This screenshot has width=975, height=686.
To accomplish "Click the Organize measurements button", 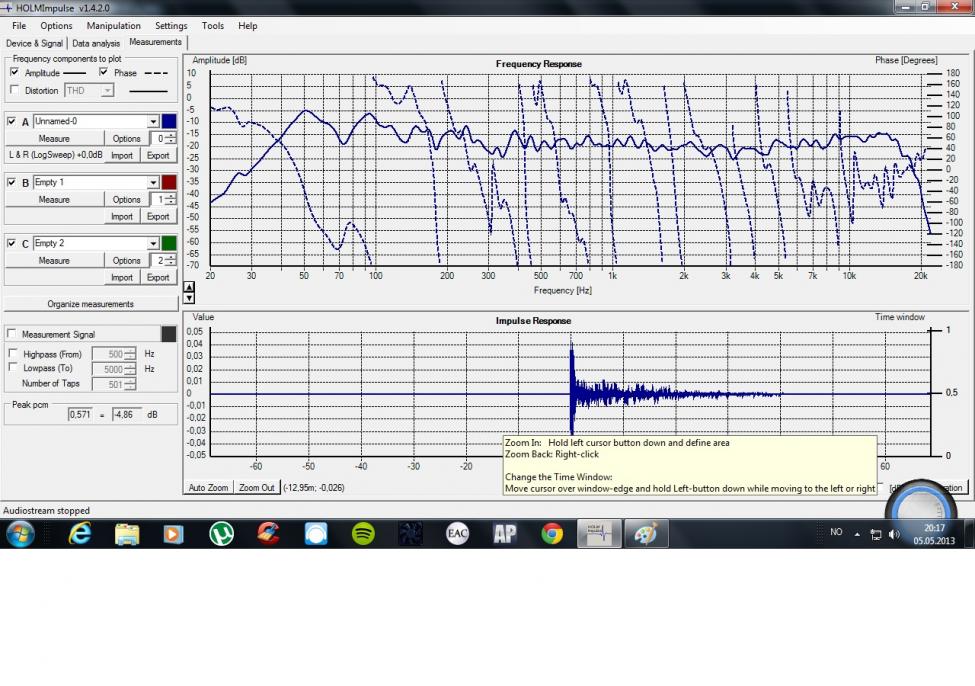I will pyautogui.click(x=90, y=304).
